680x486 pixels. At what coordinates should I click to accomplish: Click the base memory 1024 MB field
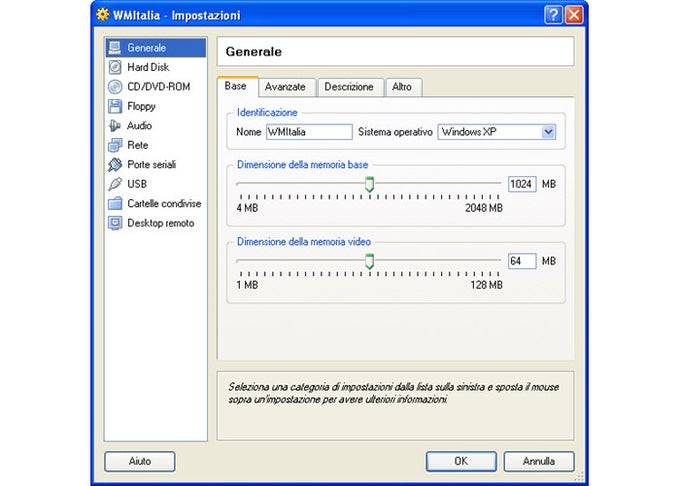pyautogui.click(x=522, y=184)
